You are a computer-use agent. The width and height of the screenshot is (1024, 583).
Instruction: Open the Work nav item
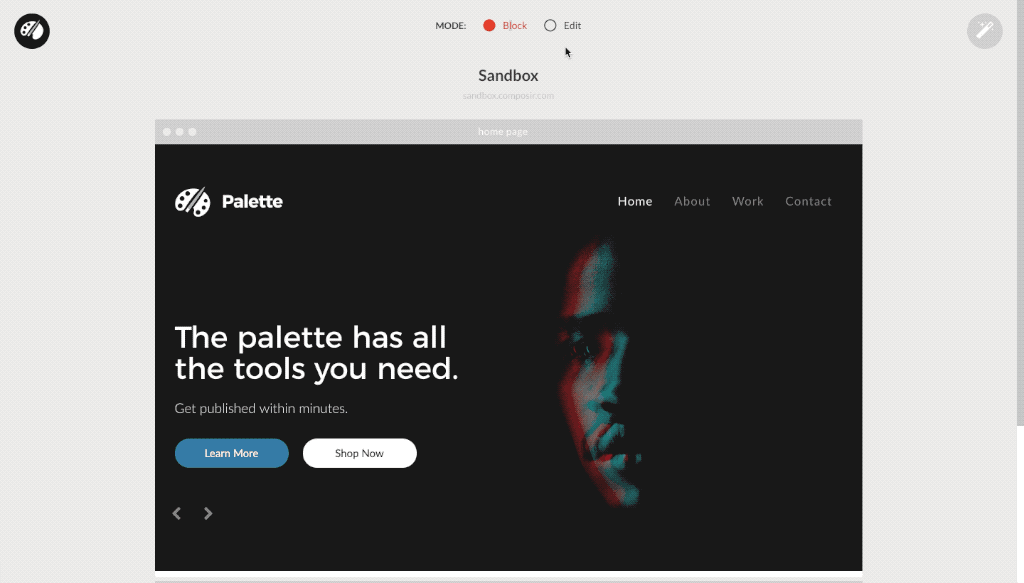[748, 201]
